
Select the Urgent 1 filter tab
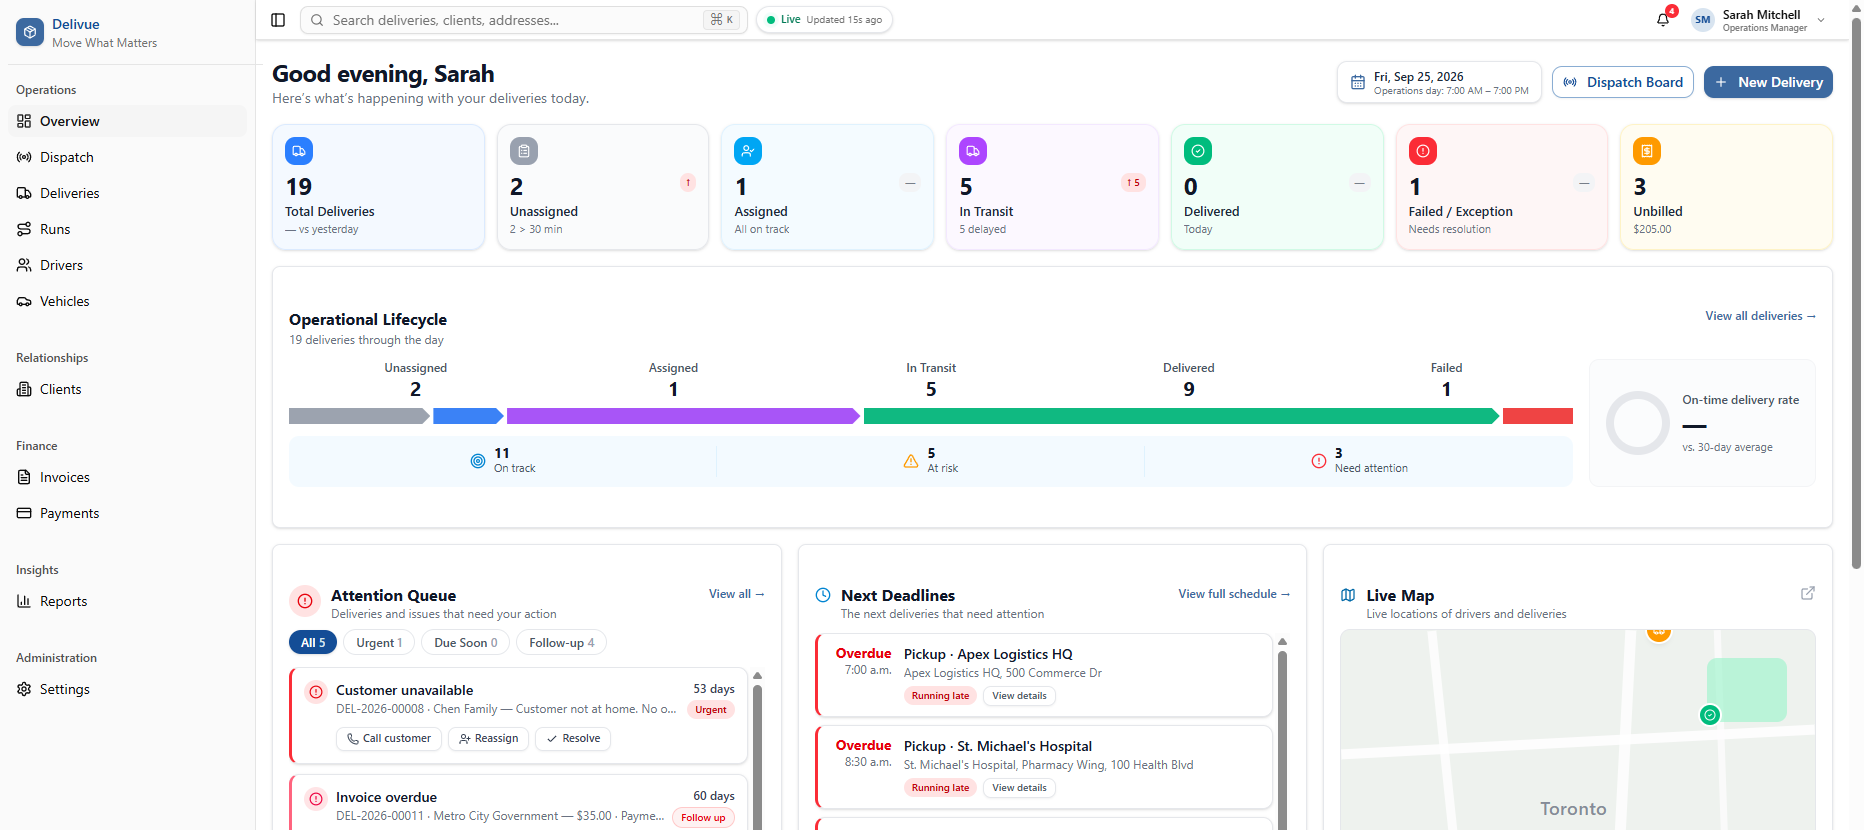pyautogui.click(x=379, y=643)
